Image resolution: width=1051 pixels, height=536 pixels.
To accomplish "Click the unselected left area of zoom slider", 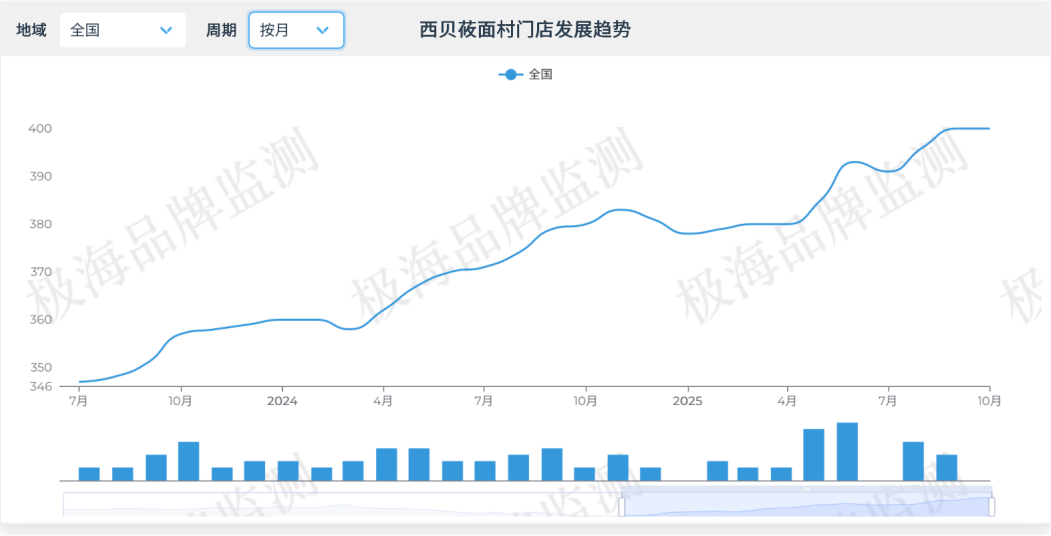I will (340, 506).
